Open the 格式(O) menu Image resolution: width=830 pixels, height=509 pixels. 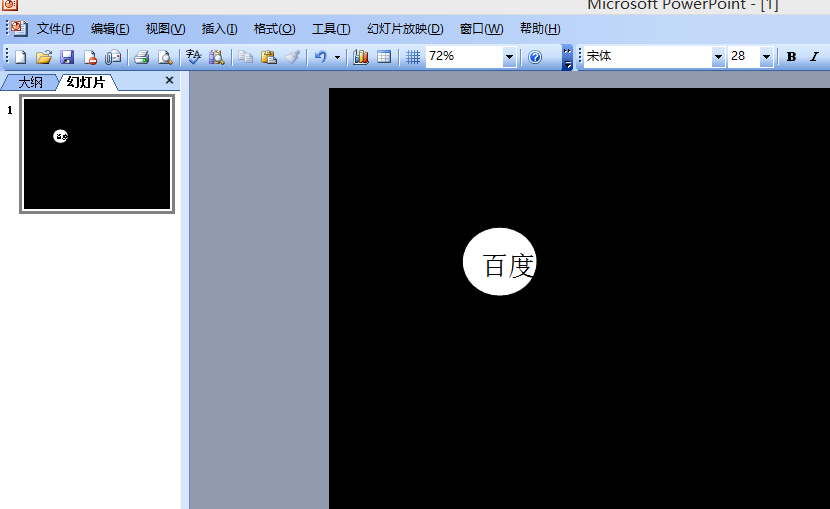pyautogui.click(x=274, y=29)
